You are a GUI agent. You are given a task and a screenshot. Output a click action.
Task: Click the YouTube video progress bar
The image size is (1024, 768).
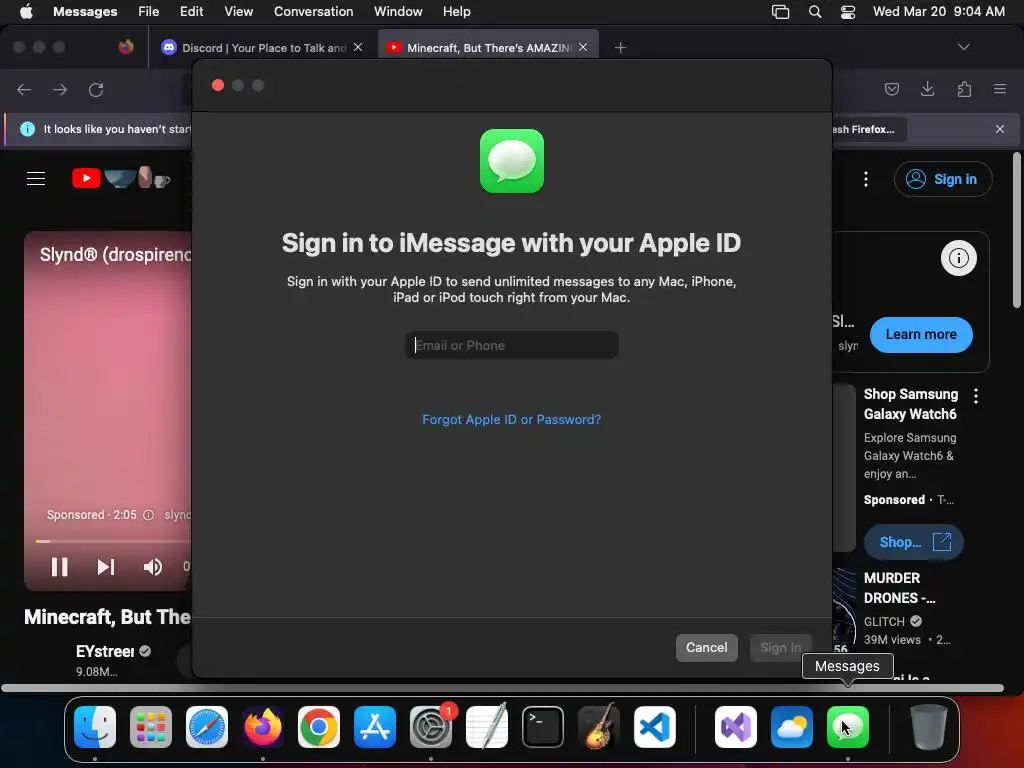coord(113,541)
